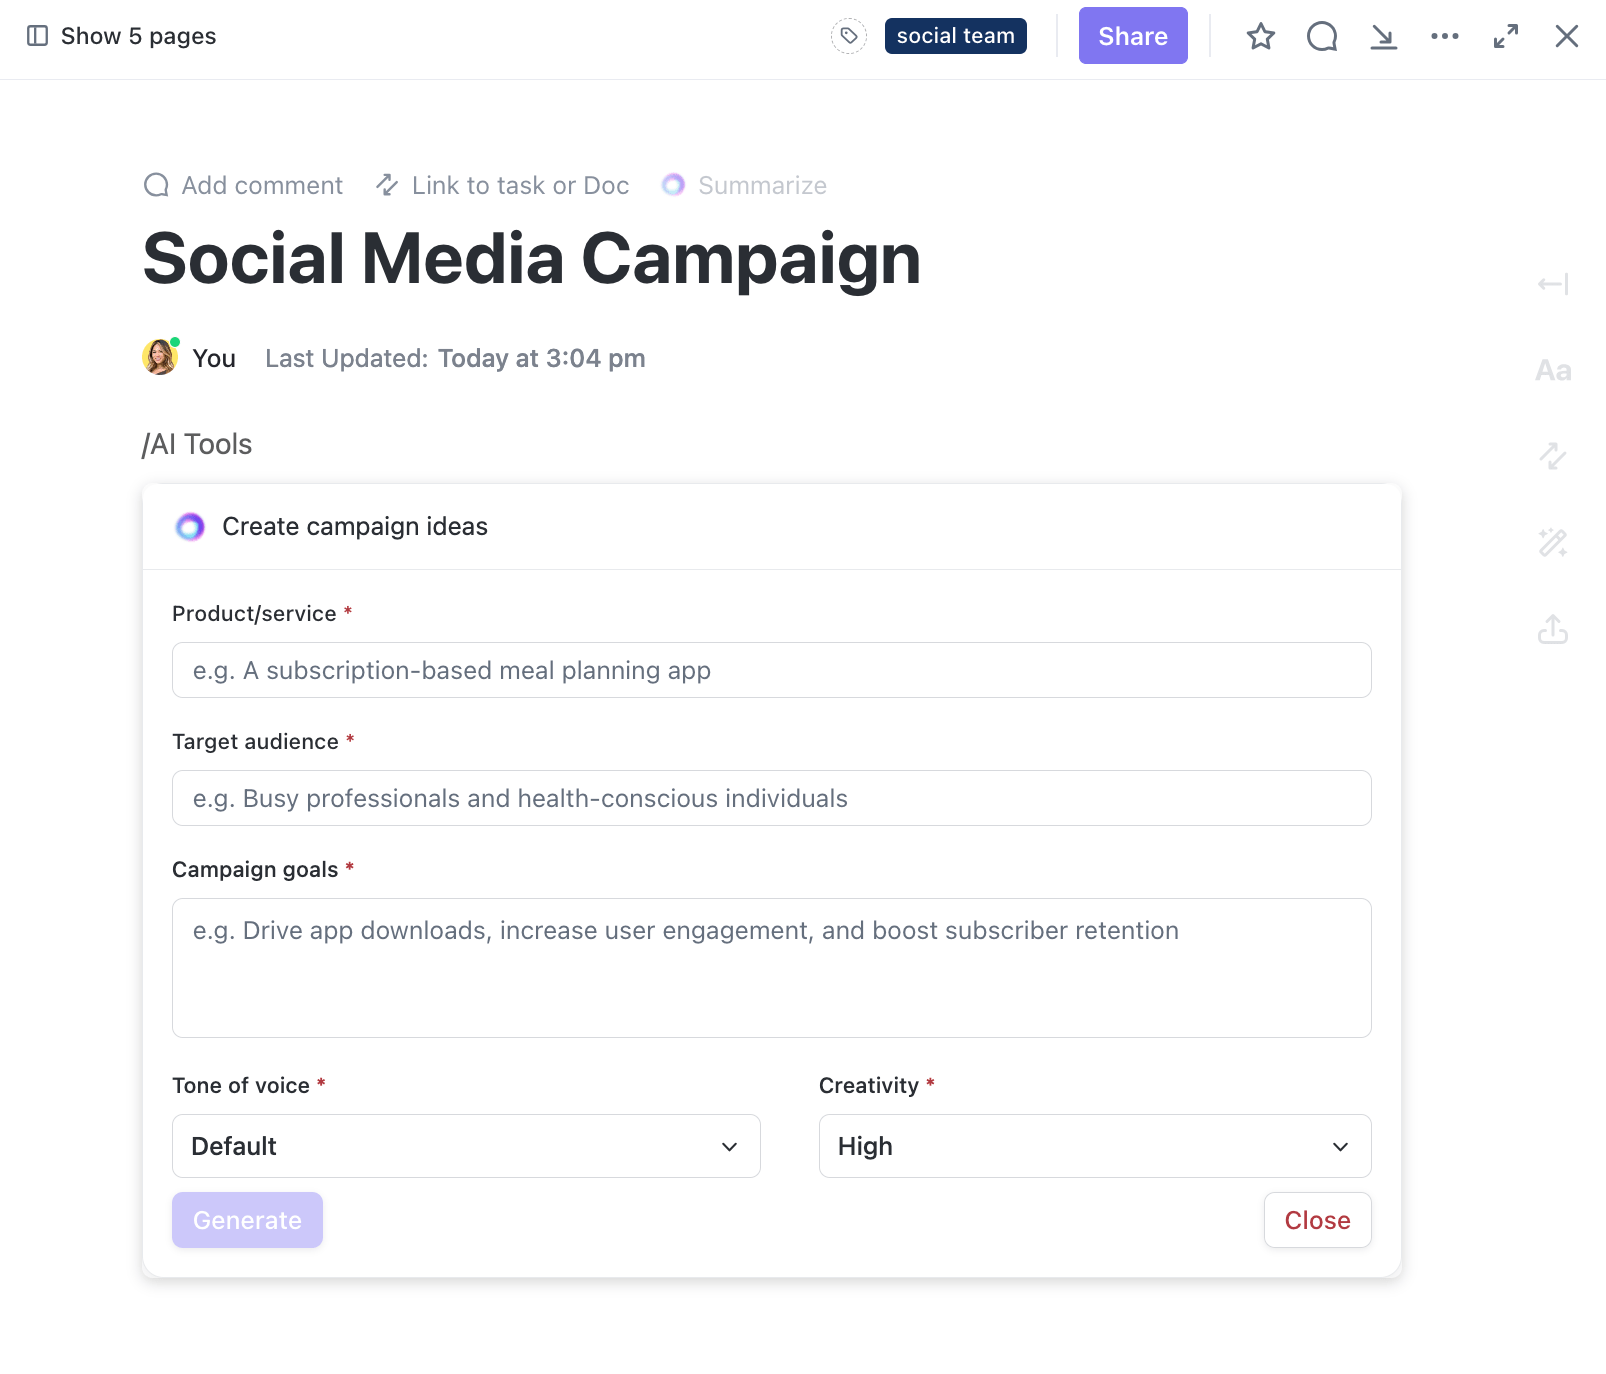The width and height of the screenshot is (1606, 1374).
Task: Open the Tone of voice dropdown
Action: point(466,1146)
